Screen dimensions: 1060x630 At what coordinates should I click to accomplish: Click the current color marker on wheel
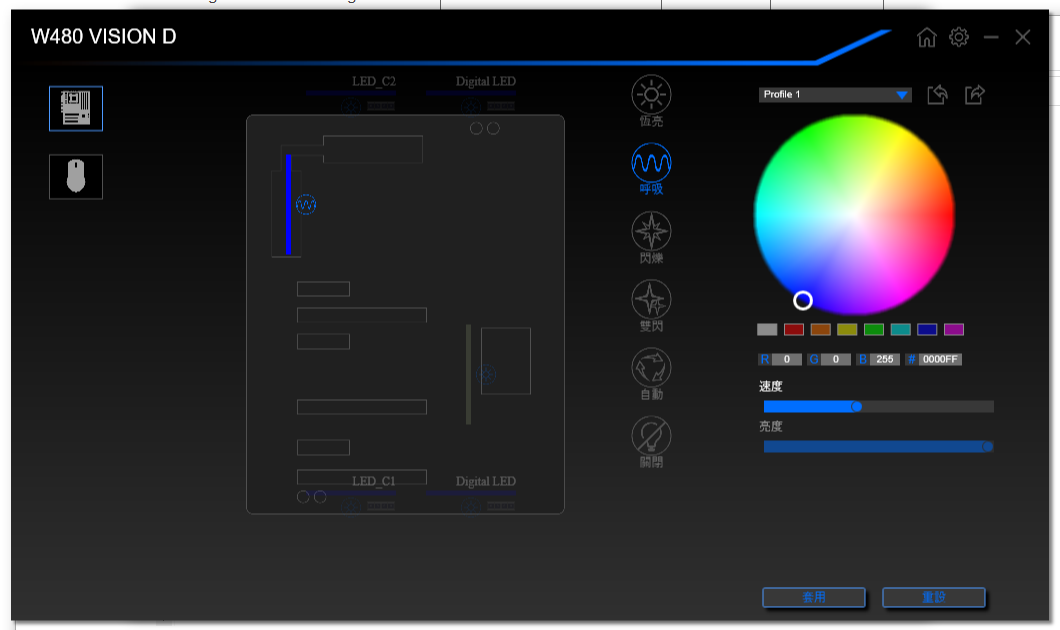point(802,300)
